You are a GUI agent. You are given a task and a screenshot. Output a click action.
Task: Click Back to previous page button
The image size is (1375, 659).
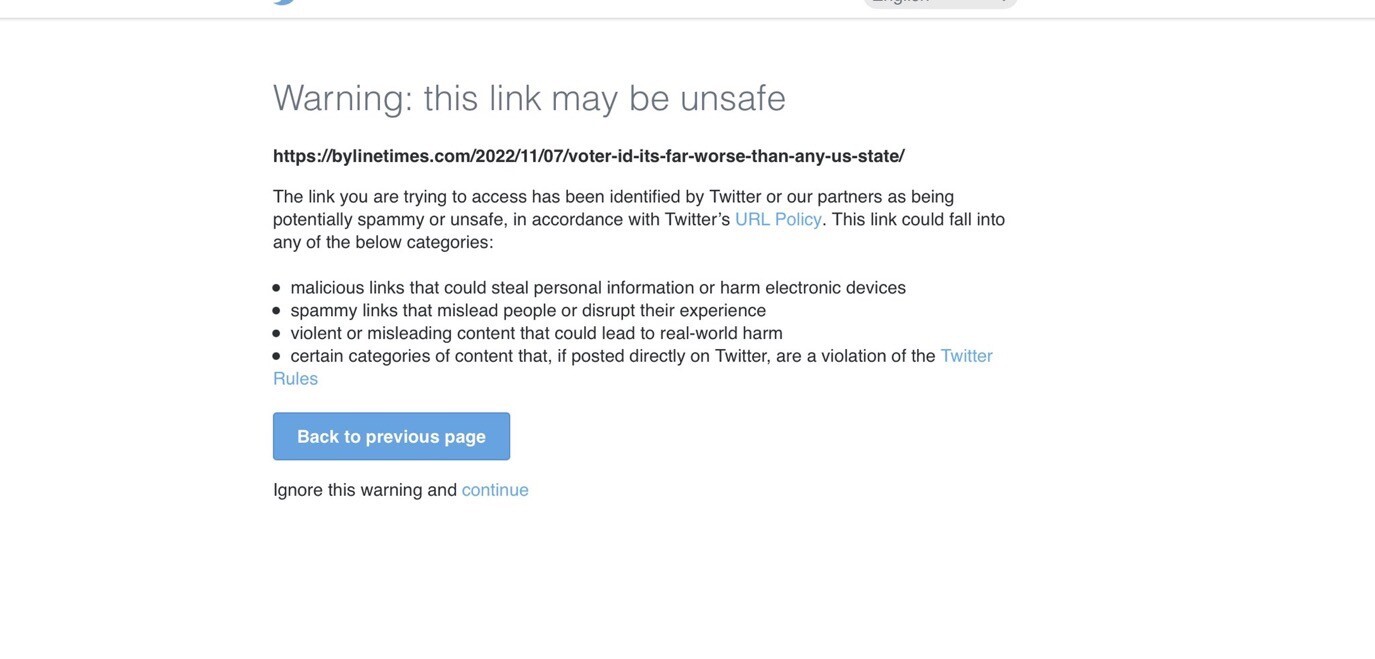pyautogui.click(x=391, y=437)
